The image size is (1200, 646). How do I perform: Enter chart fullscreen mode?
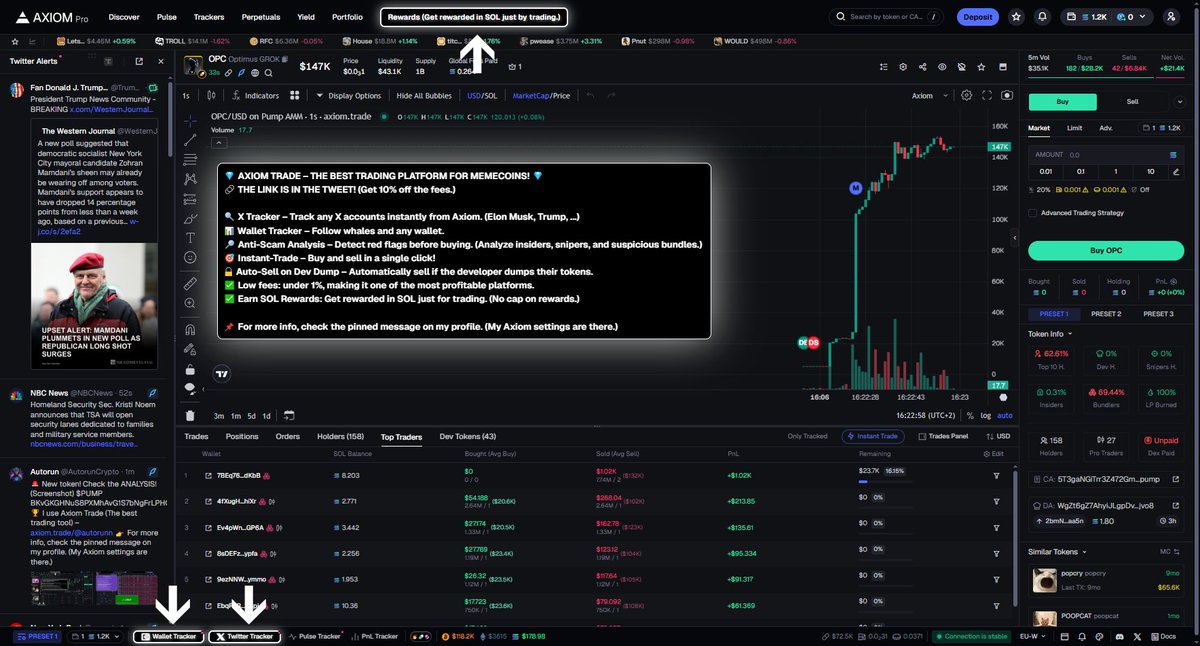tap(988, 96)
